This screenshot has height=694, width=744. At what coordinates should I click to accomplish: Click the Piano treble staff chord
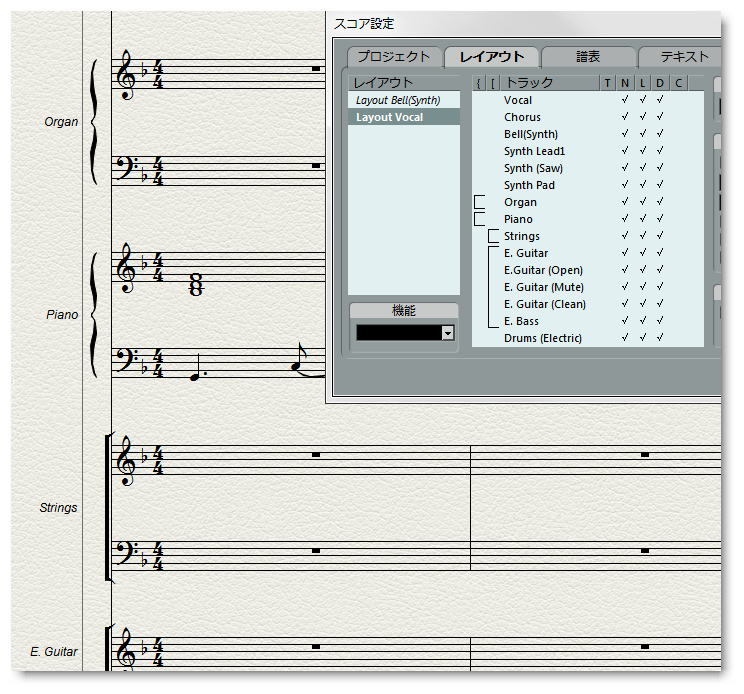click(196, 285)
